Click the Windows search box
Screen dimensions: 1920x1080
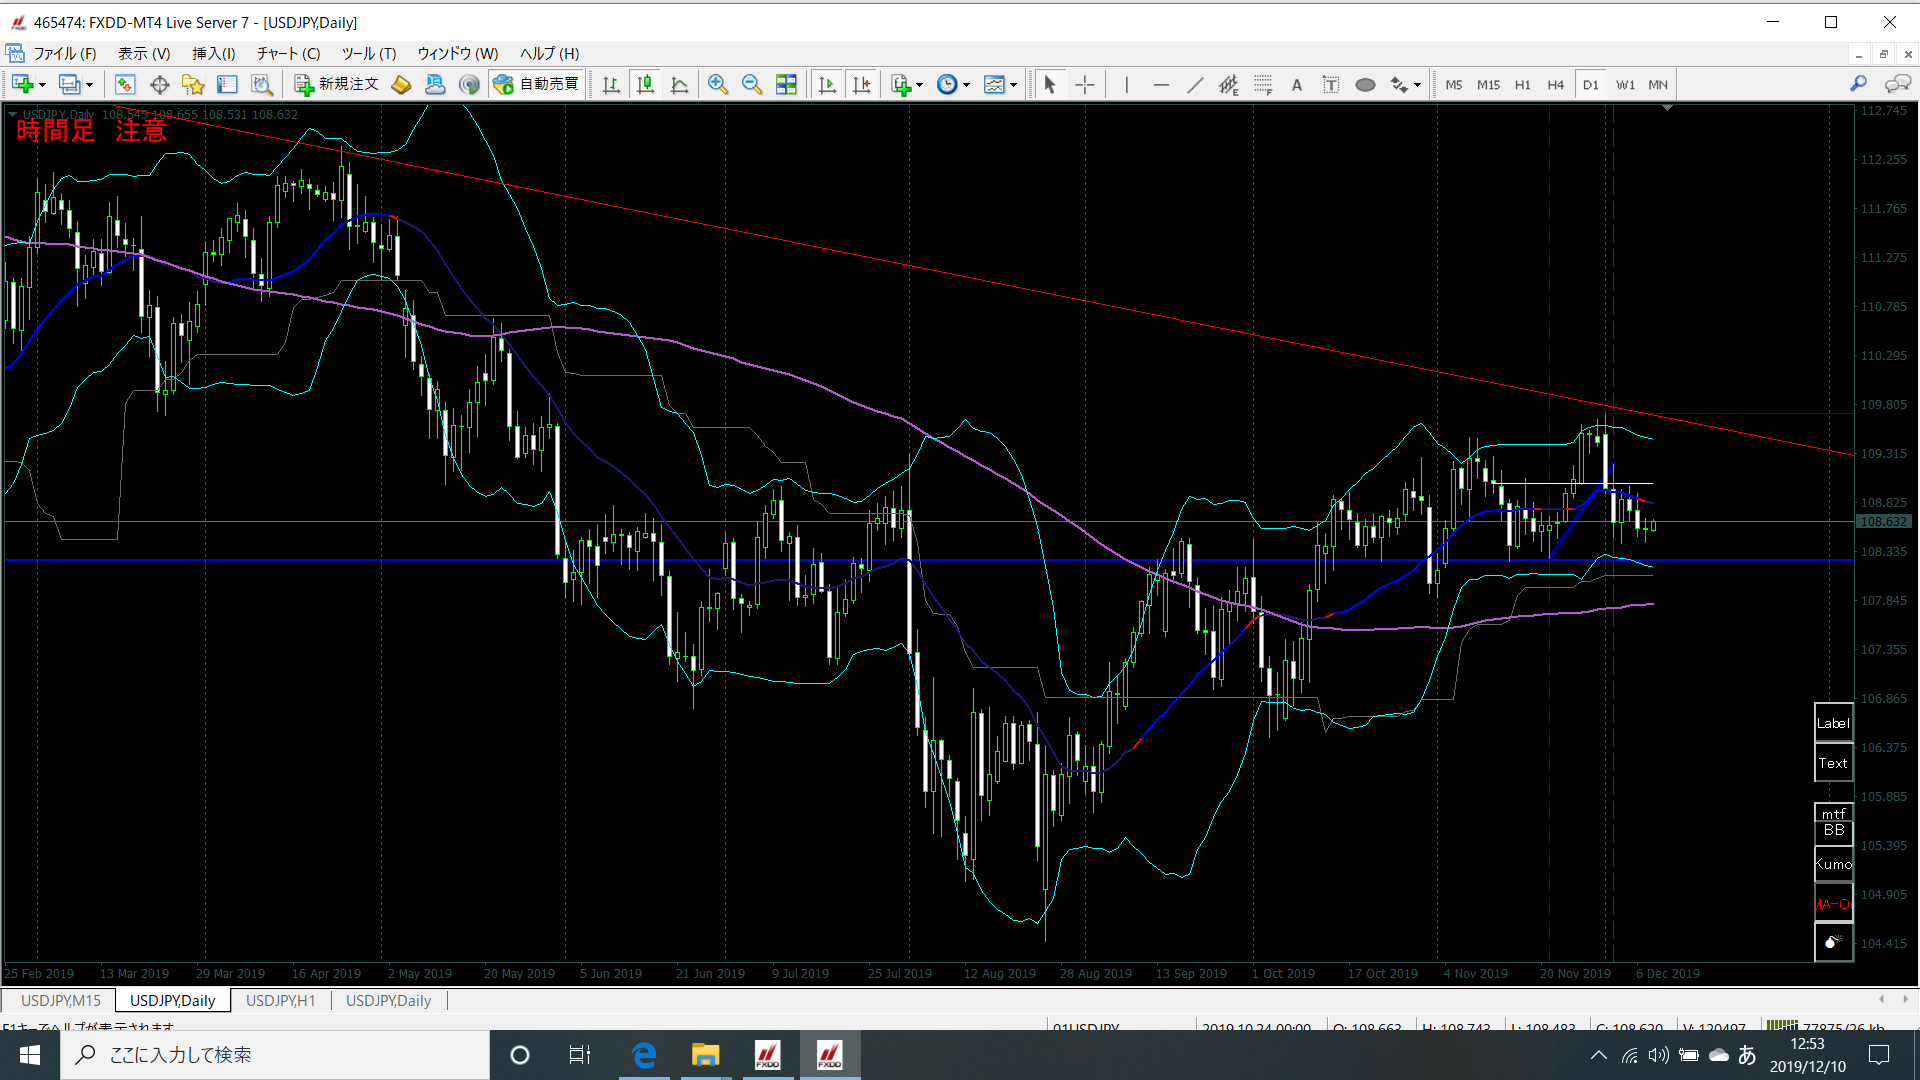tap(275, 1055)
